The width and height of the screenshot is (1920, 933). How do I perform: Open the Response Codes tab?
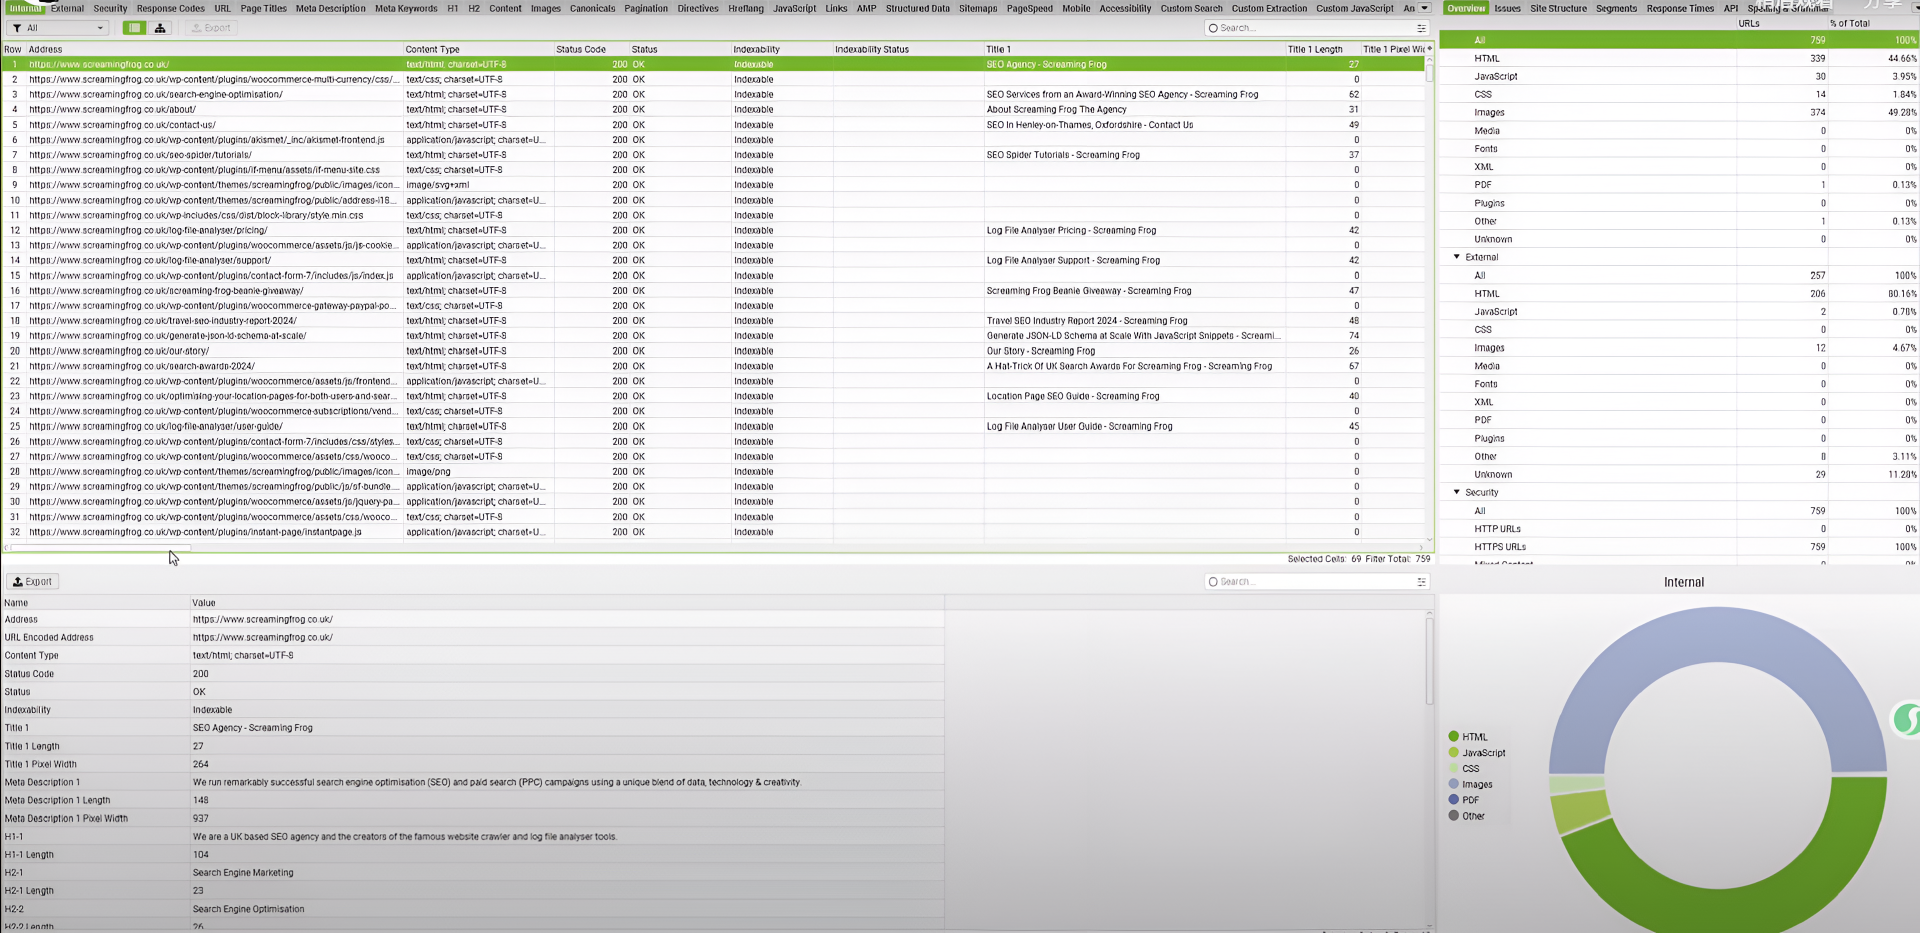tap(171, 8)
